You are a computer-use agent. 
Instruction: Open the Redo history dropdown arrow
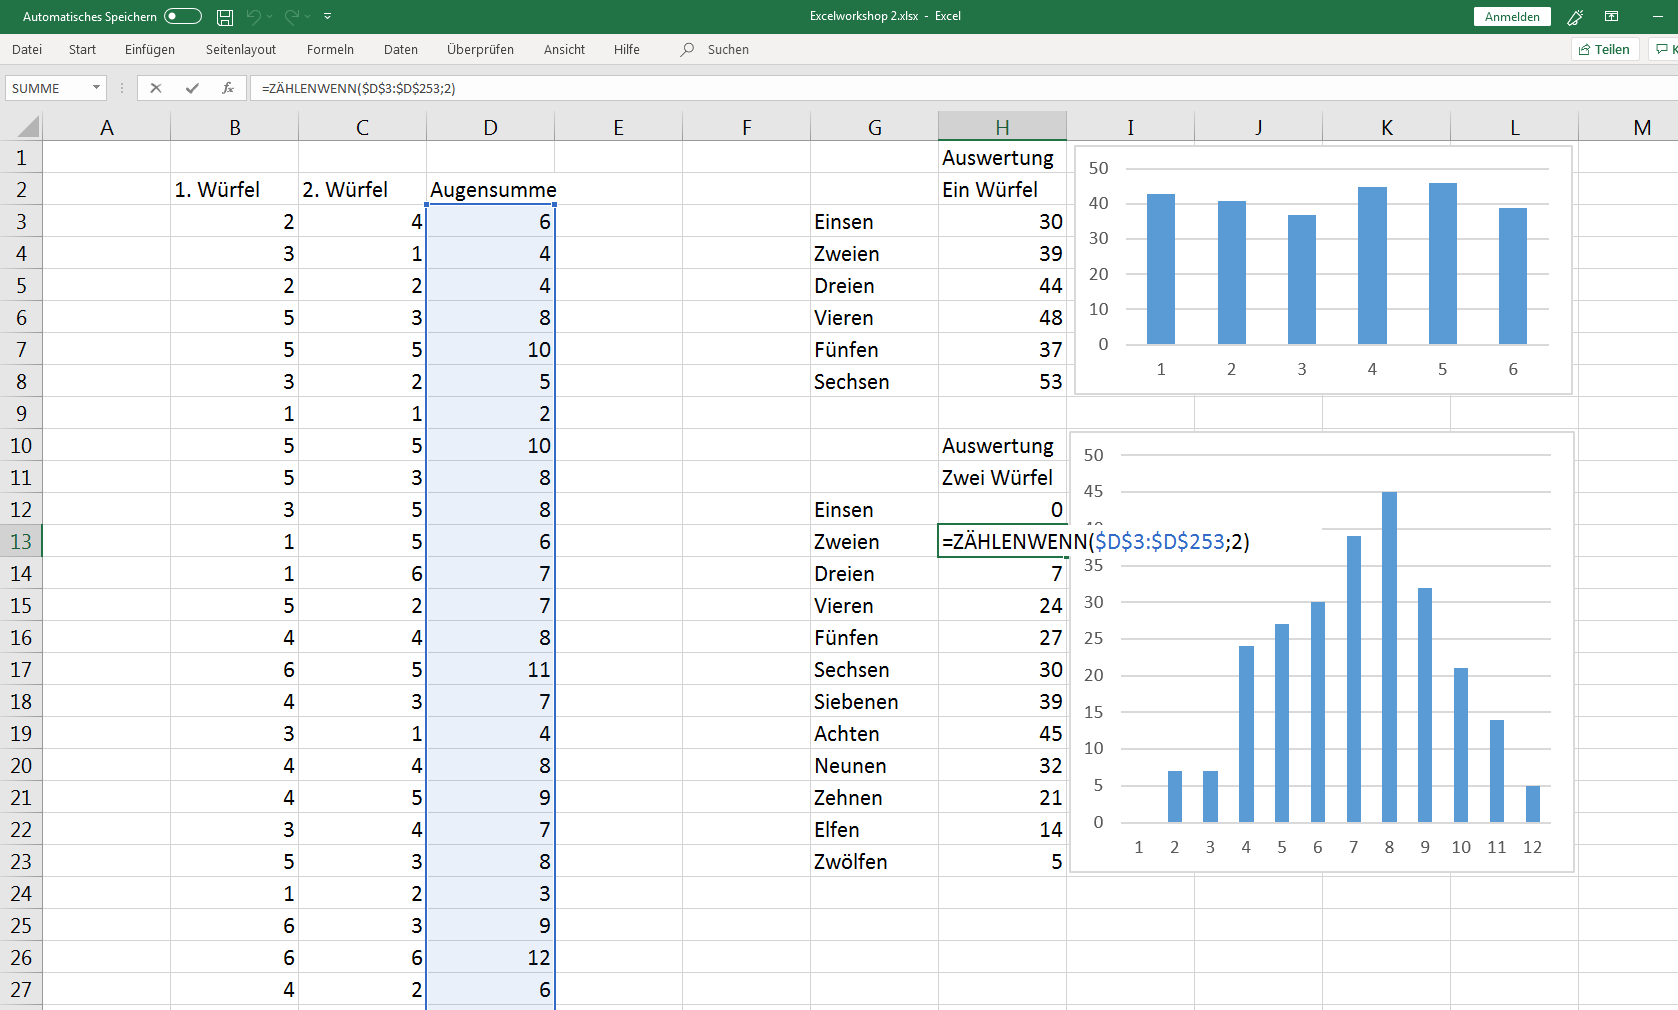308,16
